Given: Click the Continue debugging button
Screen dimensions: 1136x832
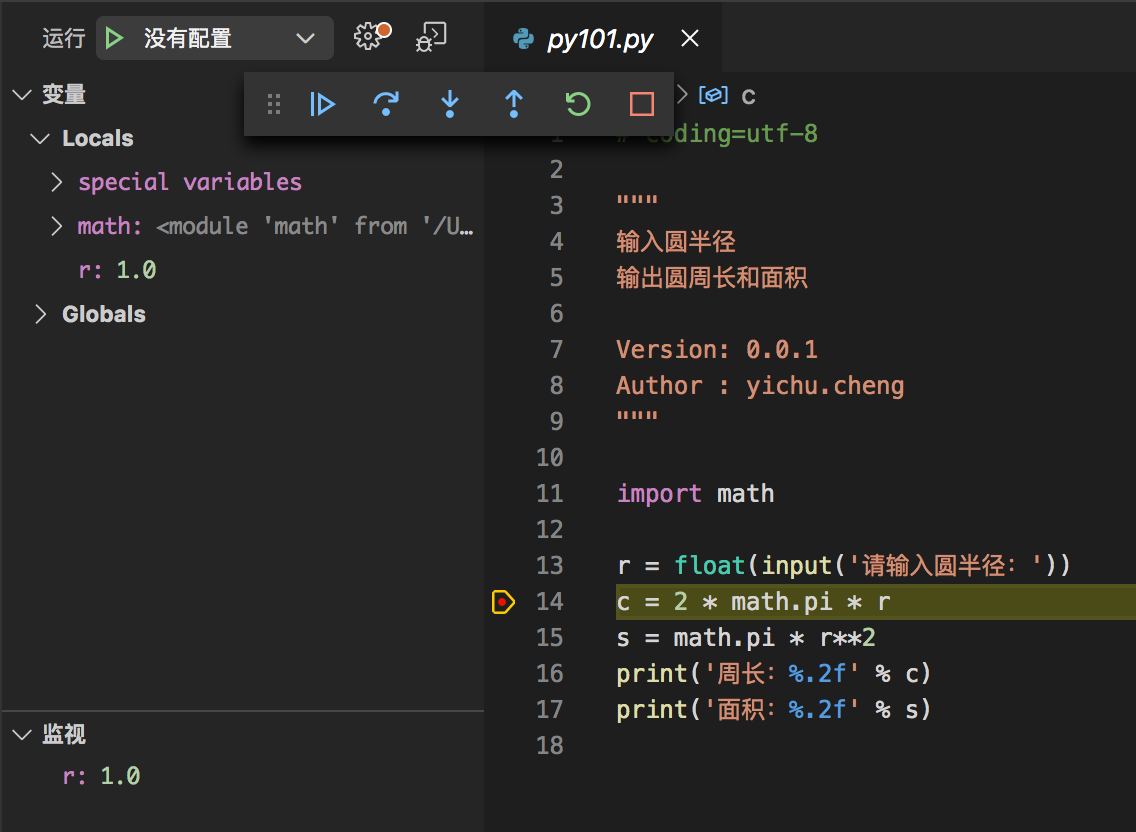Looking at the screenshot, I should pos(322,104).
